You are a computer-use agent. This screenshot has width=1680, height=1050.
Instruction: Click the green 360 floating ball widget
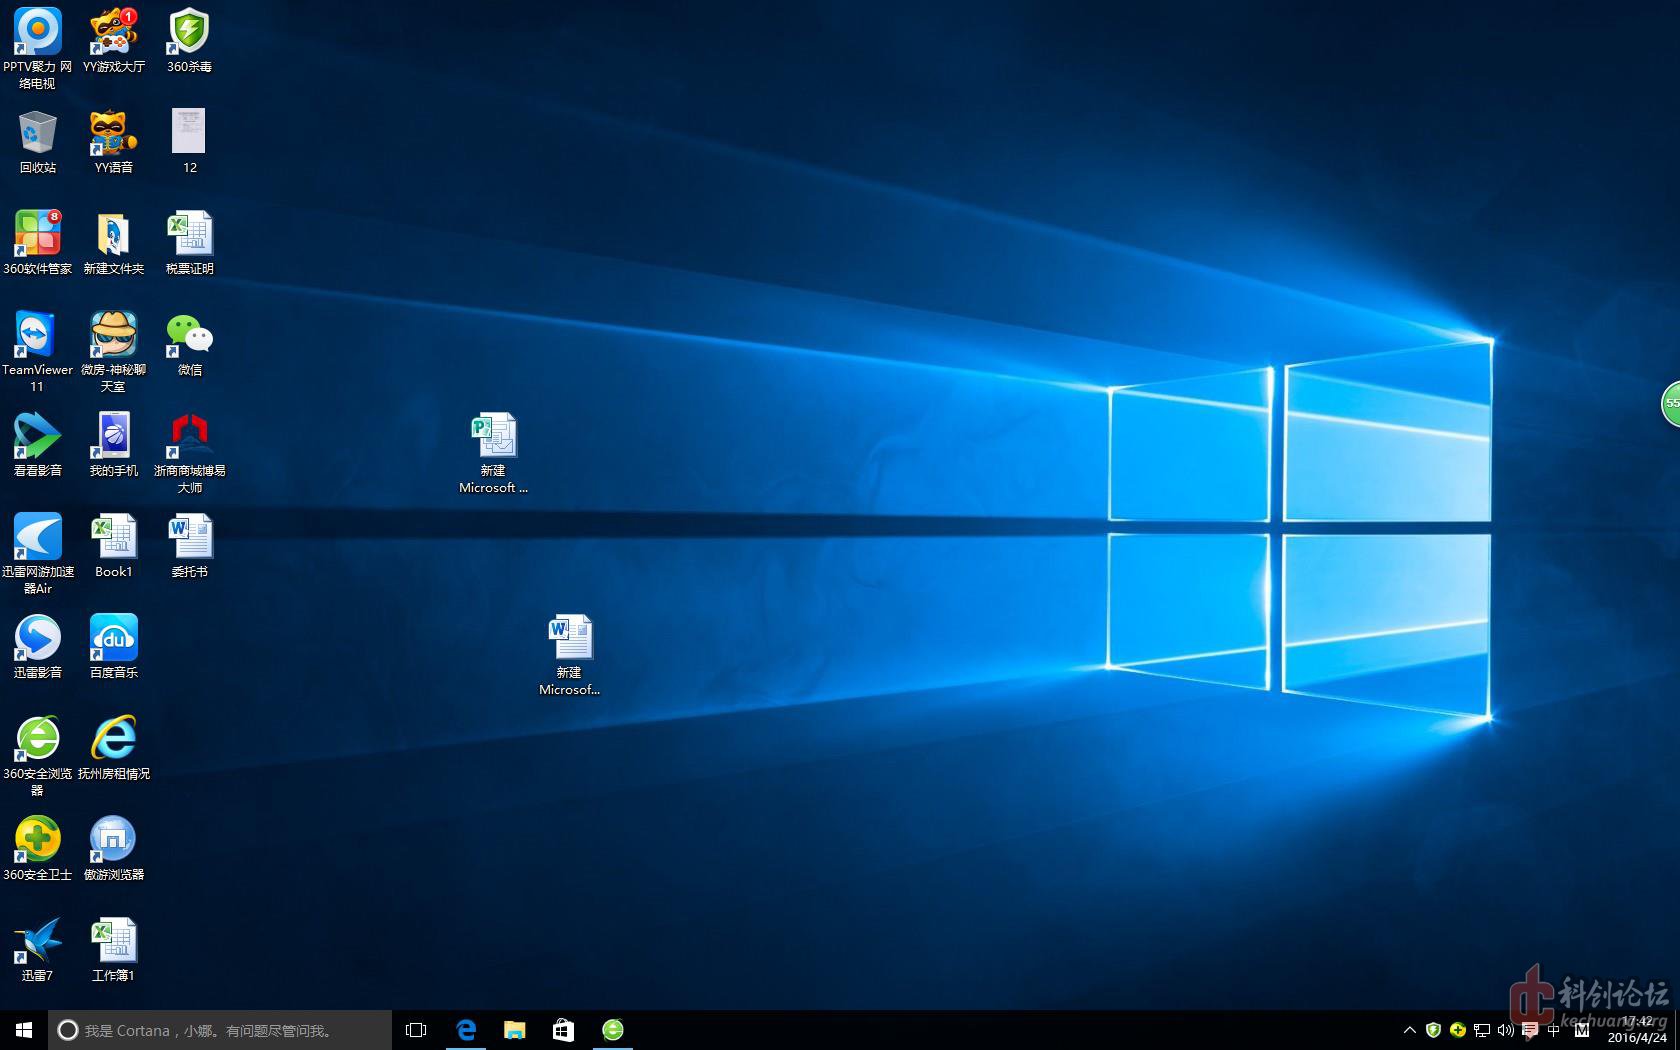tap(1671, 403)
